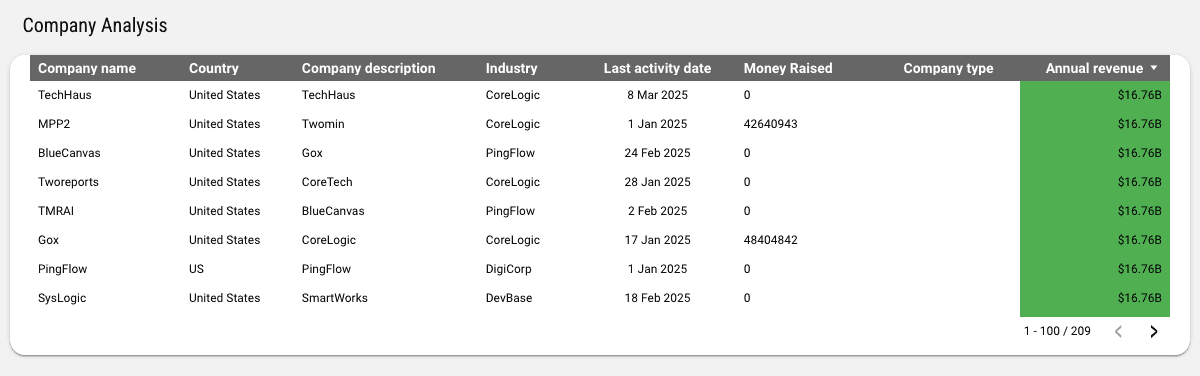The image size is (1200, 376).
Task: Click Gox row annual revenue cell
Action: click(1095, 240)
